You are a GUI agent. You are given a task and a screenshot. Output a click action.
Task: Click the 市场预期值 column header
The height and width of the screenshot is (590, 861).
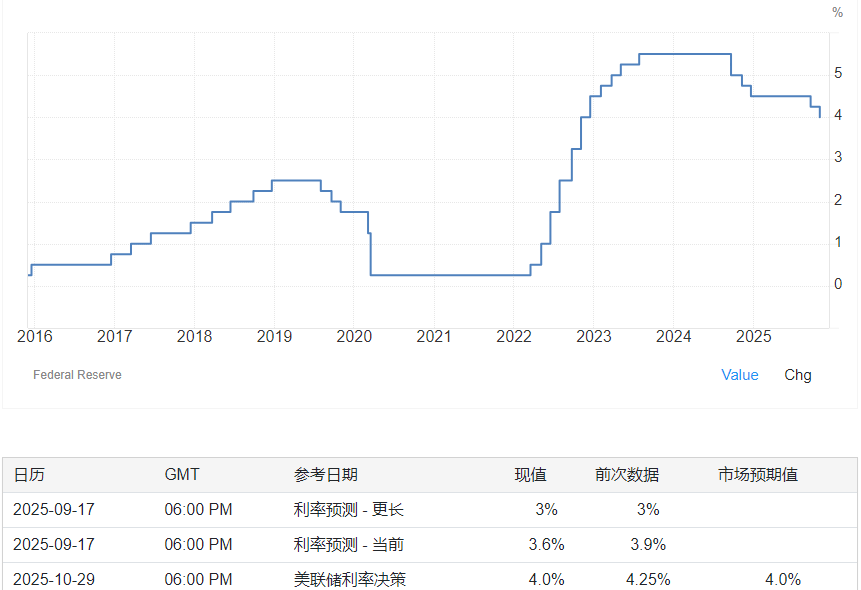point(758,475)
